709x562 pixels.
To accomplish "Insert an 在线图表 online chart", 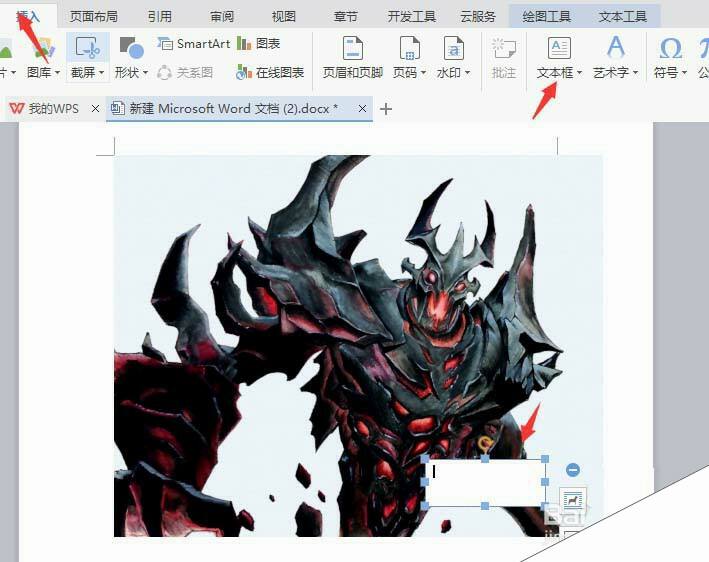I will [x=270, y=72].
